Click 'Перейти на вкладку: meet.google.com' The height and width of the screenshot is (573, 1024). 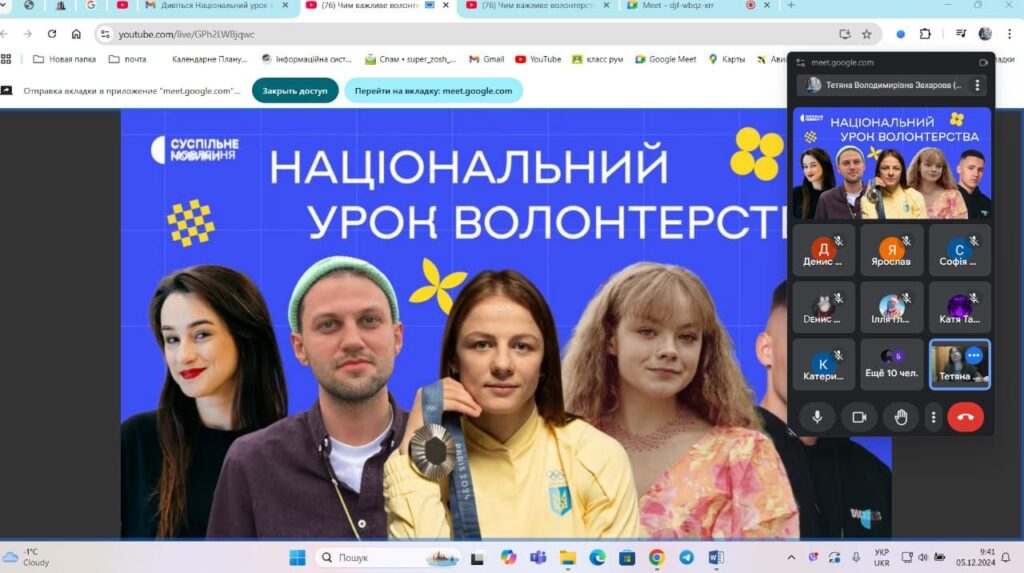coord(433,91)
